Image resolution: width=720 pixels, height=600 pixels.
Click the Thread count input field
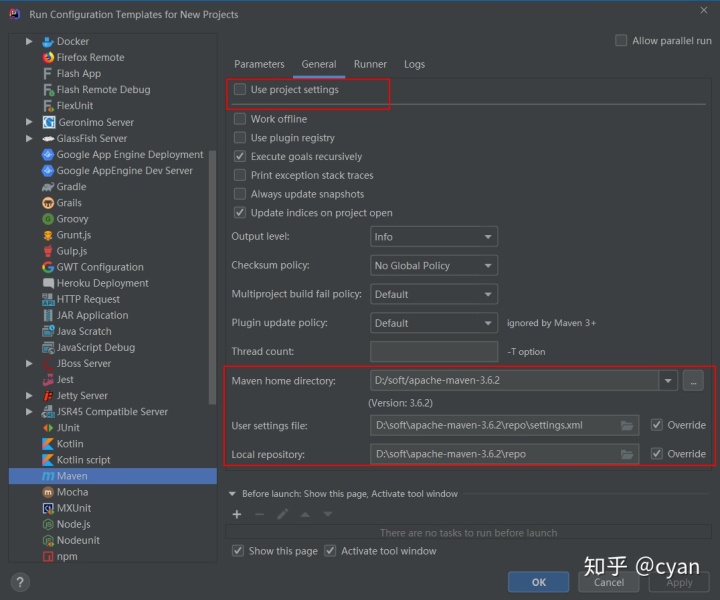[434, 352]
